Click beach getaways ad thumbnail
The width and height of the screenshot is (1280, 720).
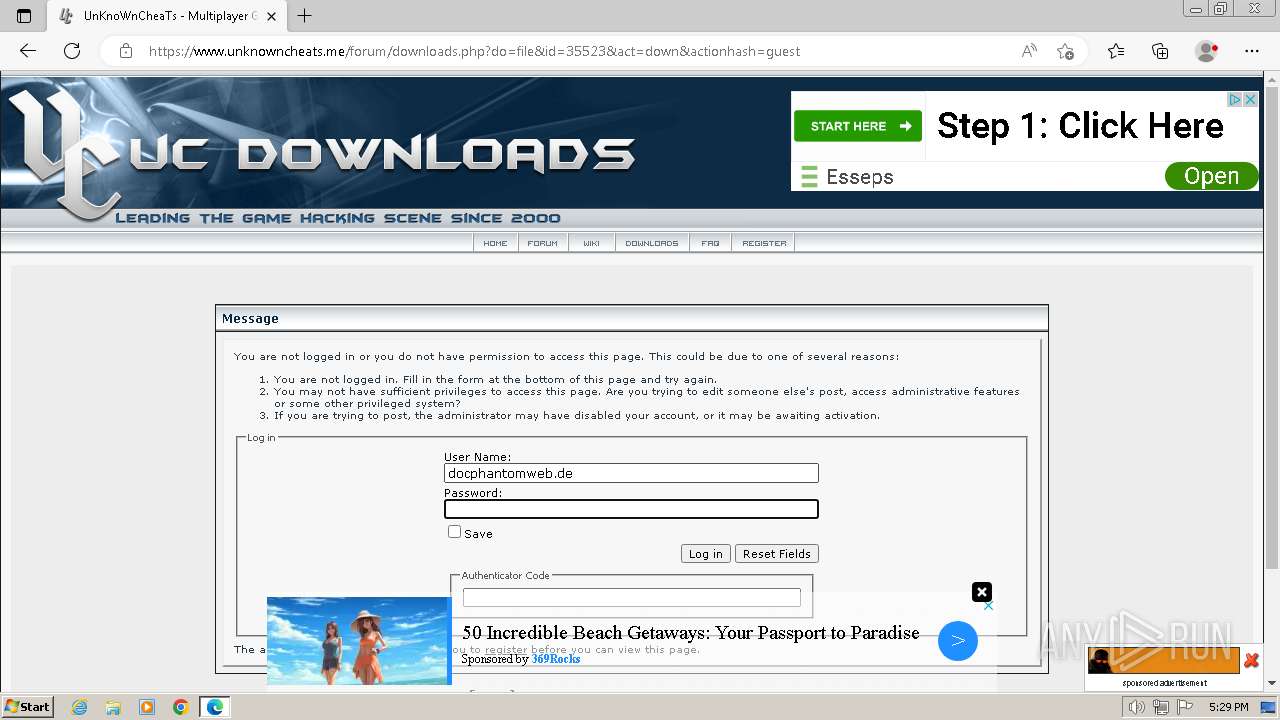click(359, 641)
